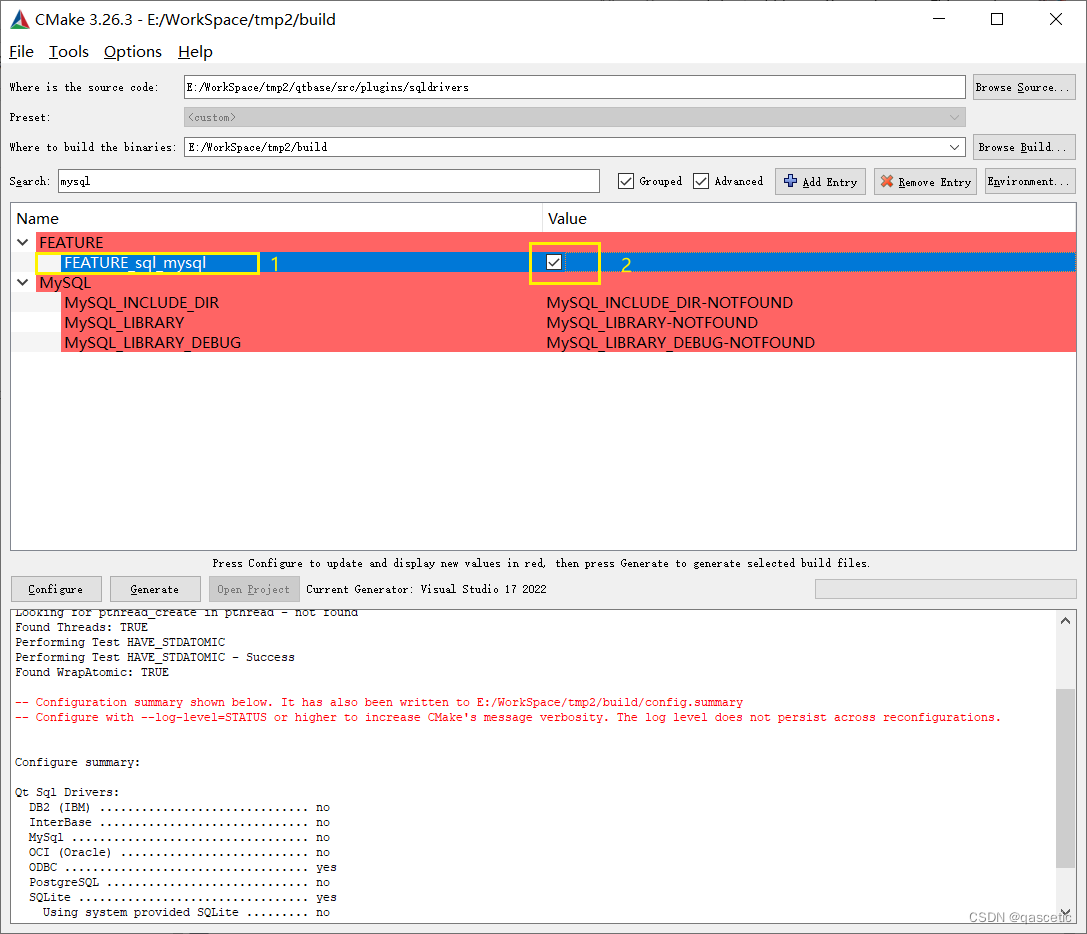Click Browse Build button
1087x934 pixels.
[1024, 147]
